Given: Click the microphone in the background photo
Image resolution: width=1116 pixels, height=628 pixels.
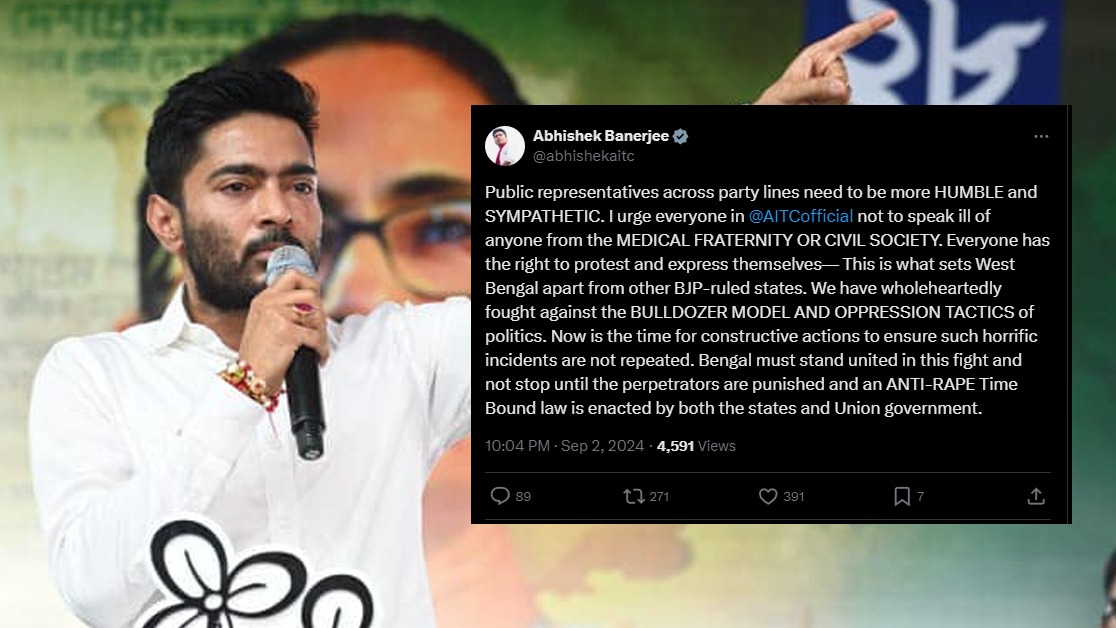Looking at the screenshot, I should 299,352.
